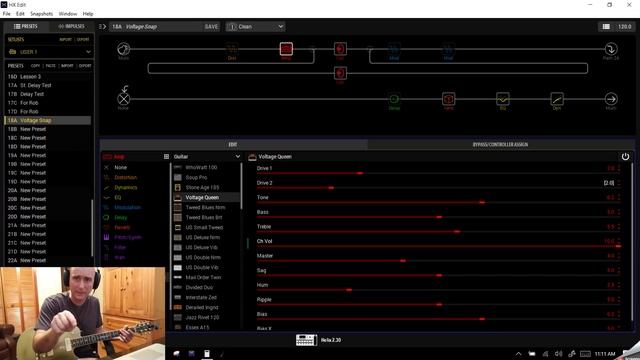Click the Helix device icon in bottom bar
This screenshot has height=360, width=640.
tap(306, 340)
